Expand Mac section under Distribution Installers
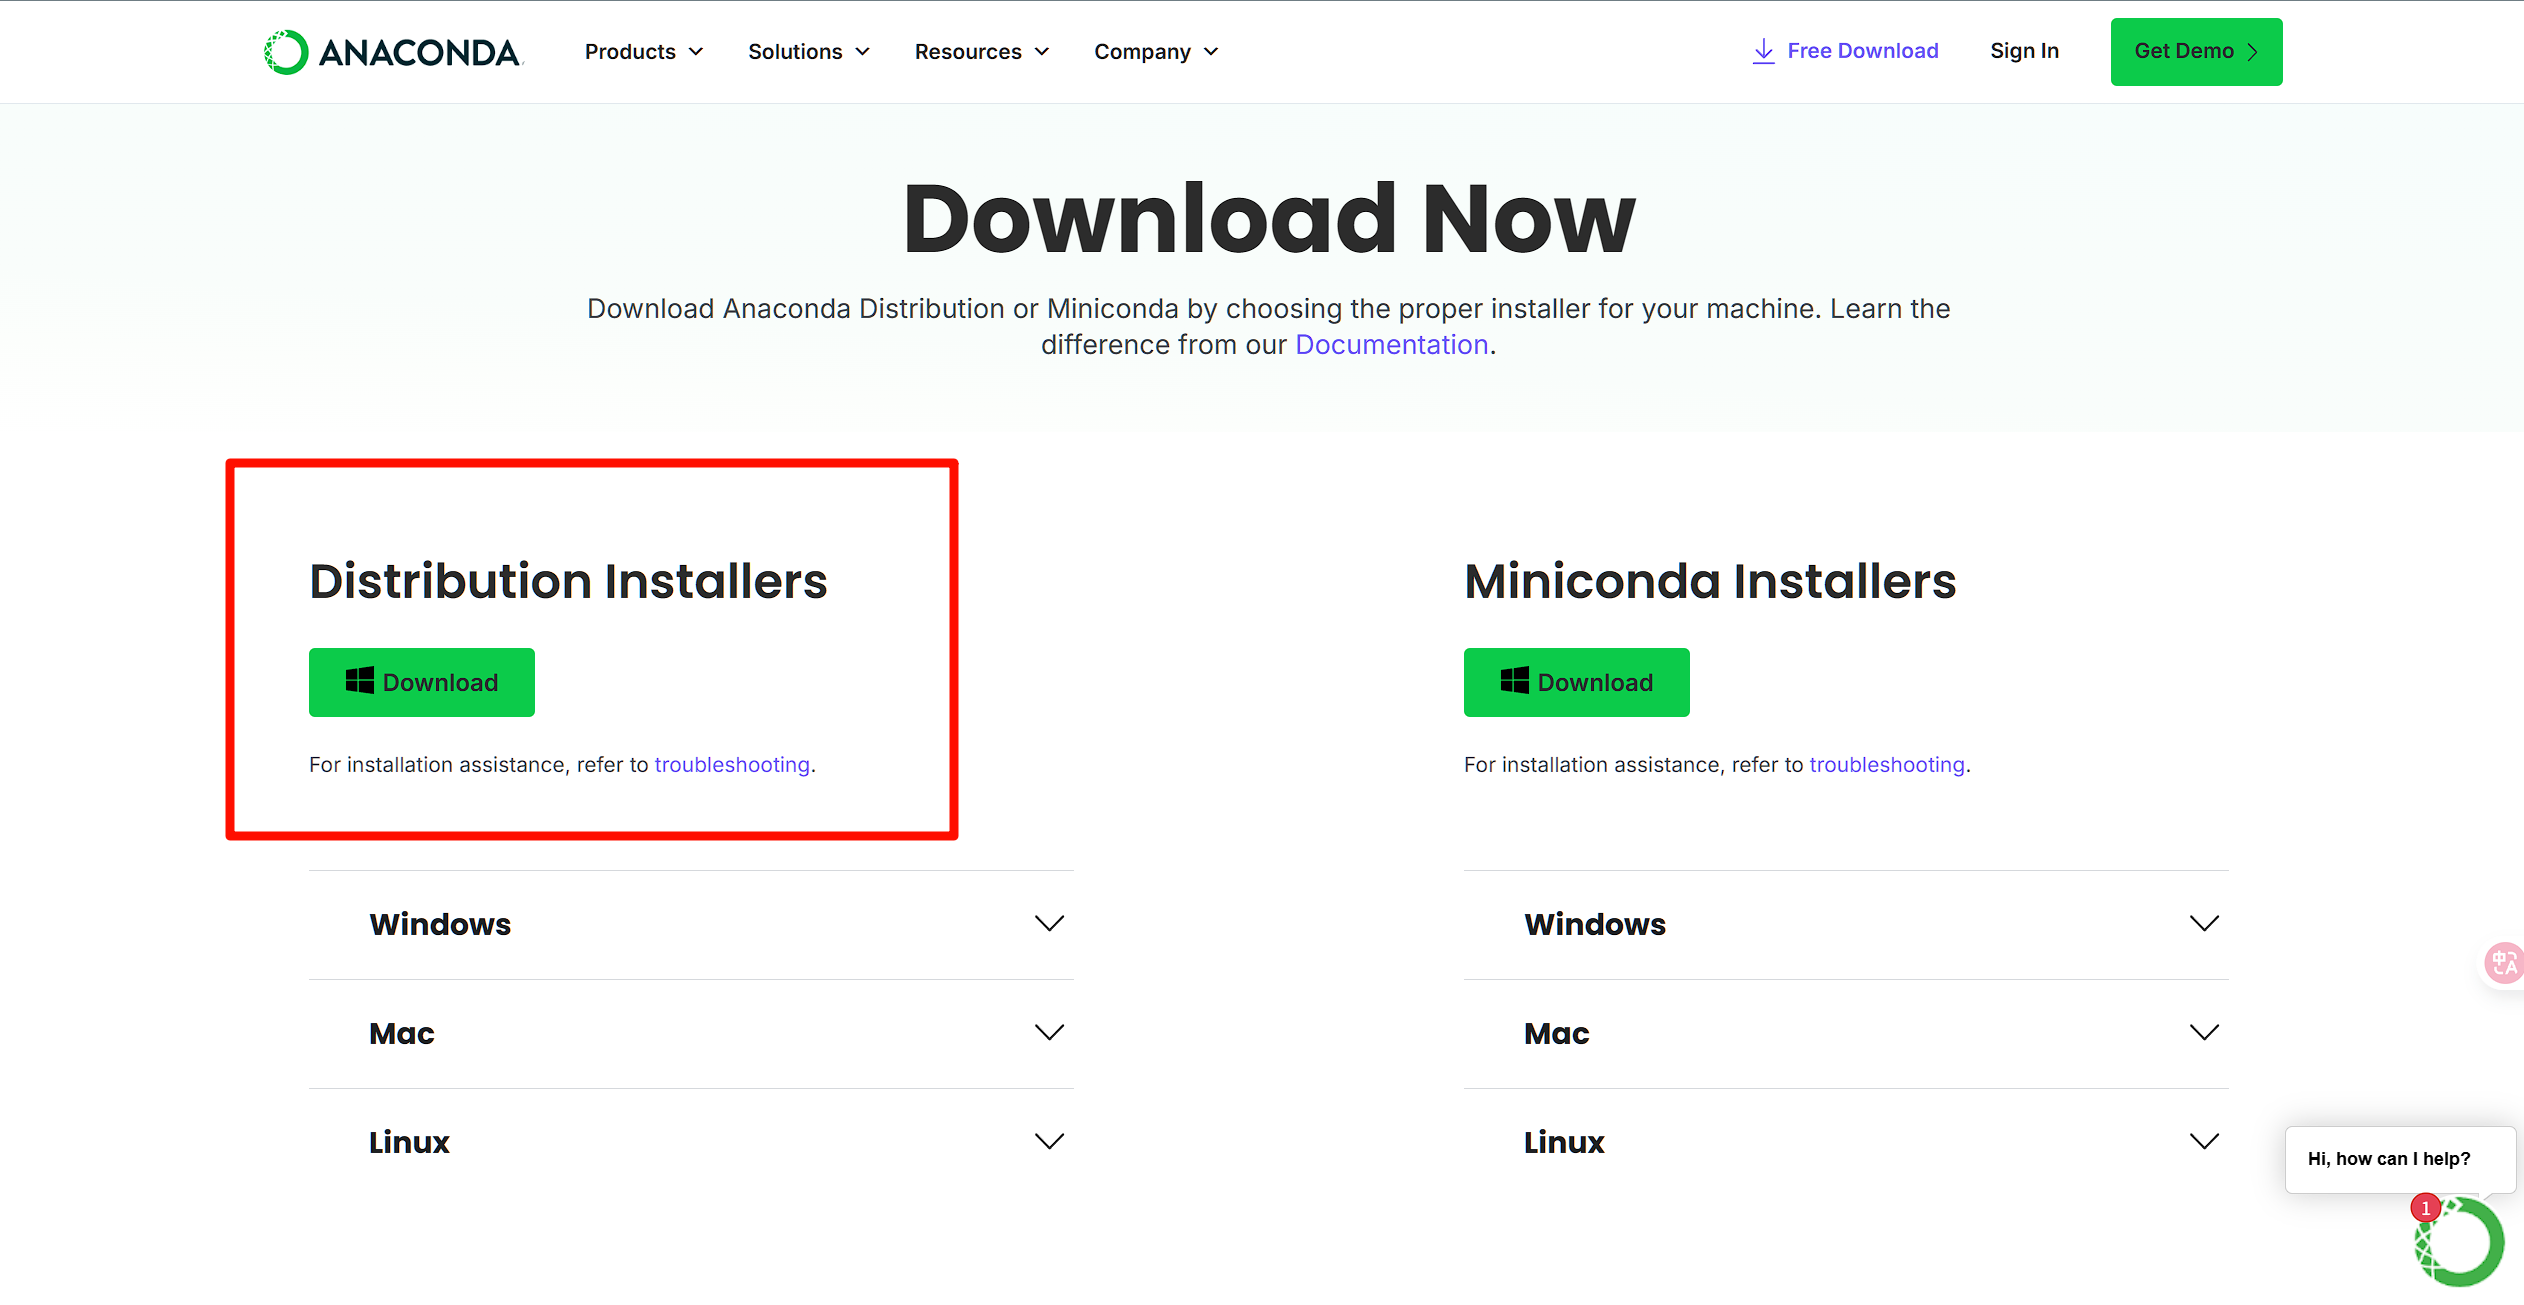This screenshot has width=2524, height=1305. (x=1049, y=1033)
